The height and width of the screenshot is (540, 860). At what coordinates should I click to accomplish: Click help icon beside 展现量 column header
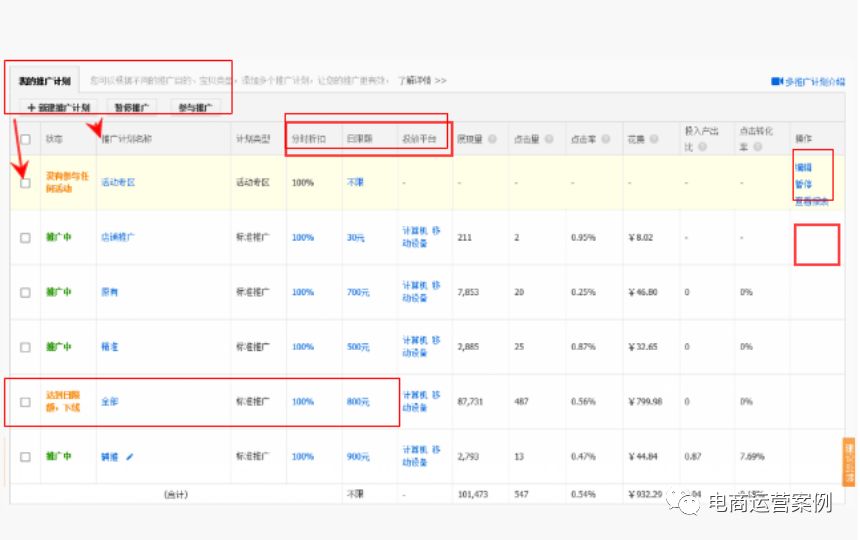coord(493,139)
